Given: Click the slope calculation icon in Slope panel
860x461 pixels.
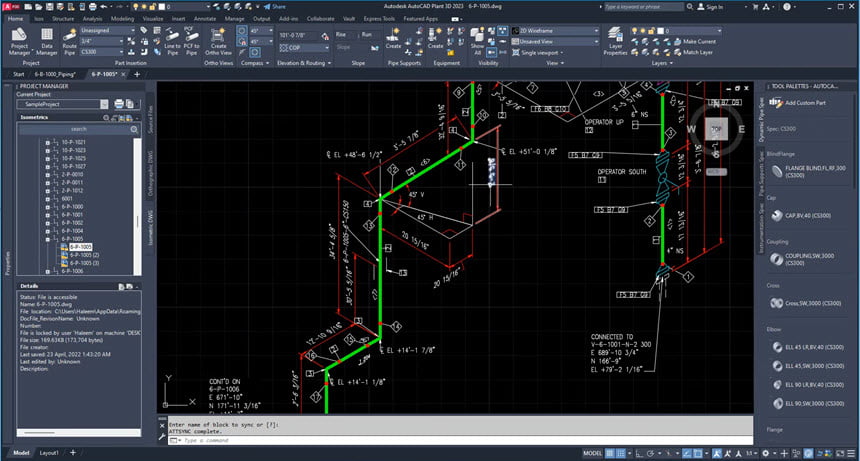Looking at the screenshot, I should [375, 48].
